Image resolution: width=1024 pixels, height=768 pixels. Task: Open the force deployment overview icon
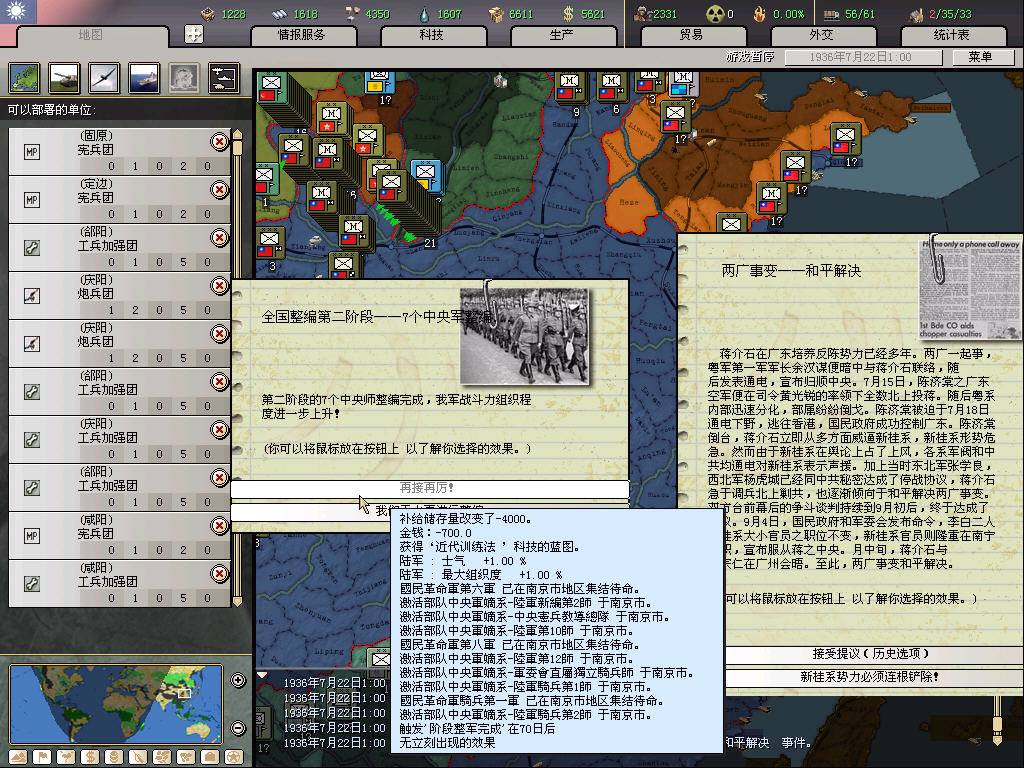pos(222,77)
